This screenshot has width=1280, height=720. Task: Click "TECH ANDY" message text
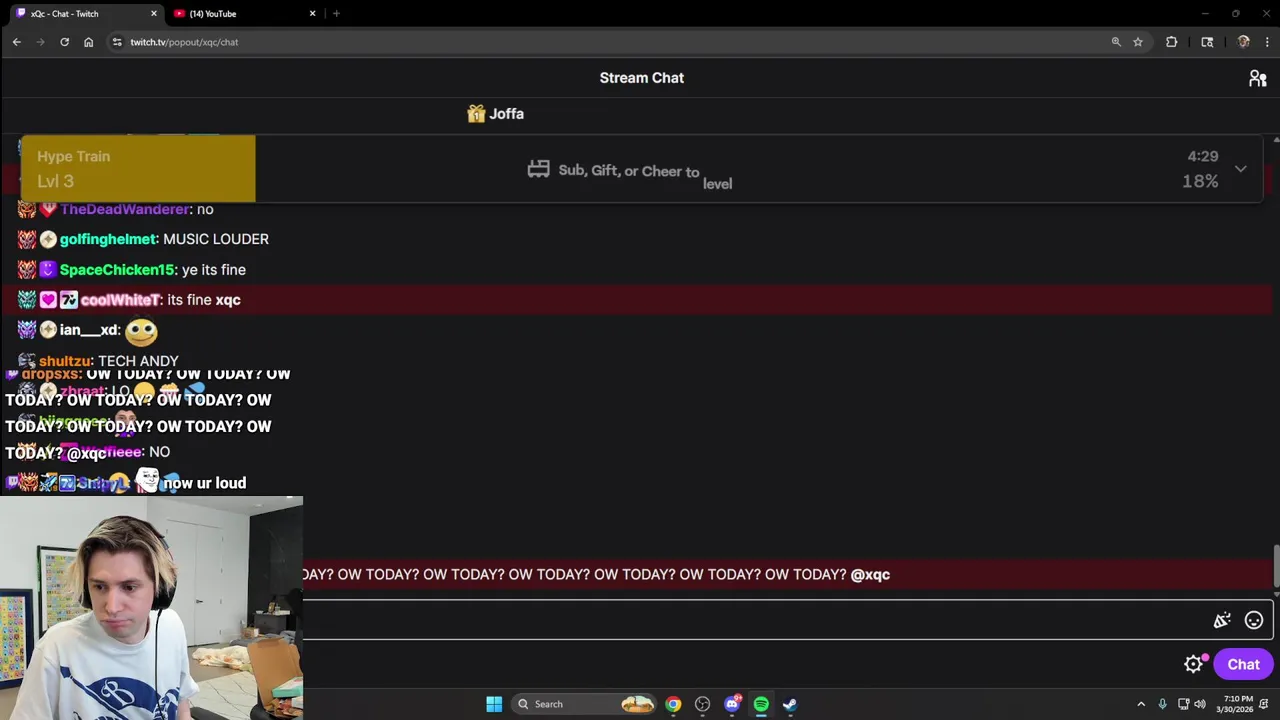coord(138,361)
